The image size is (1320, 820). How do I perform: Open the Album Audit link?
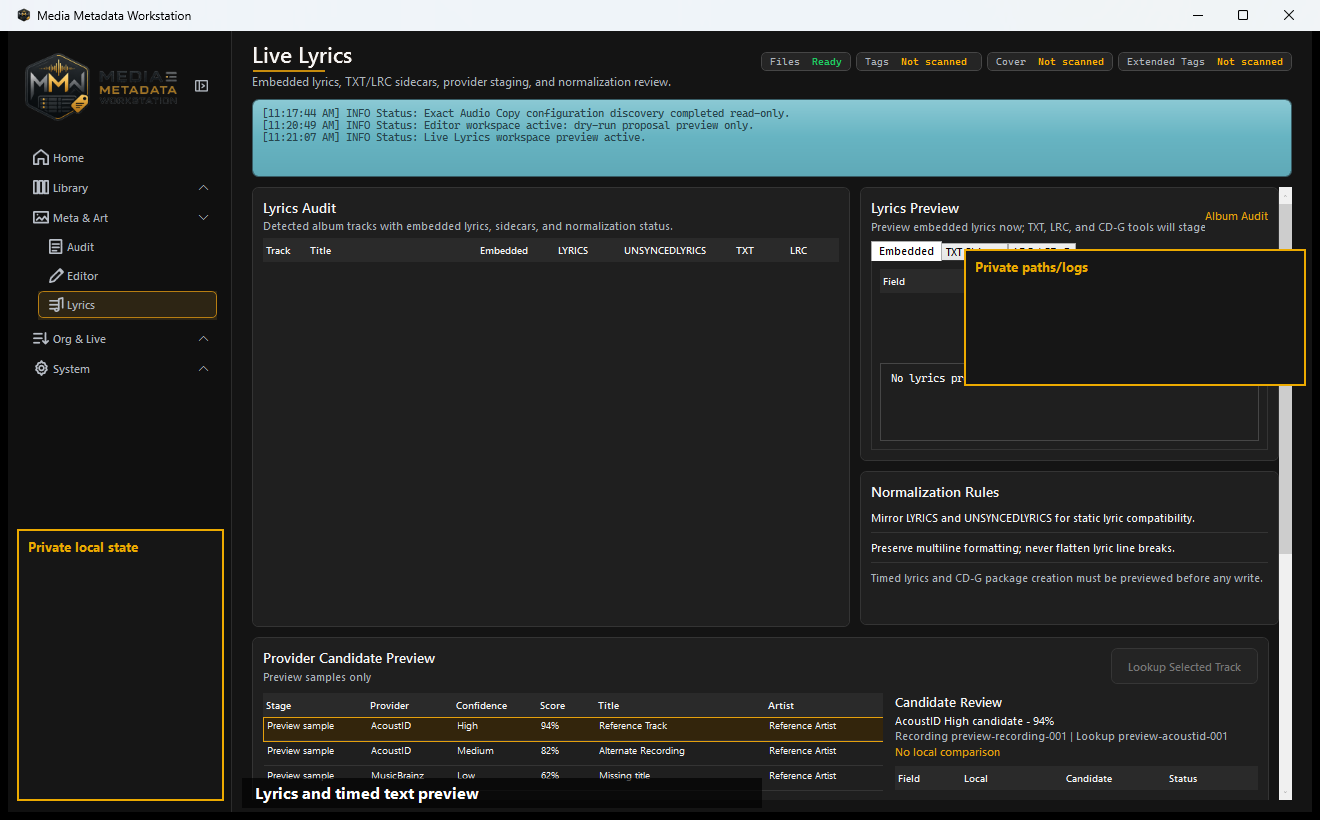1236,216
